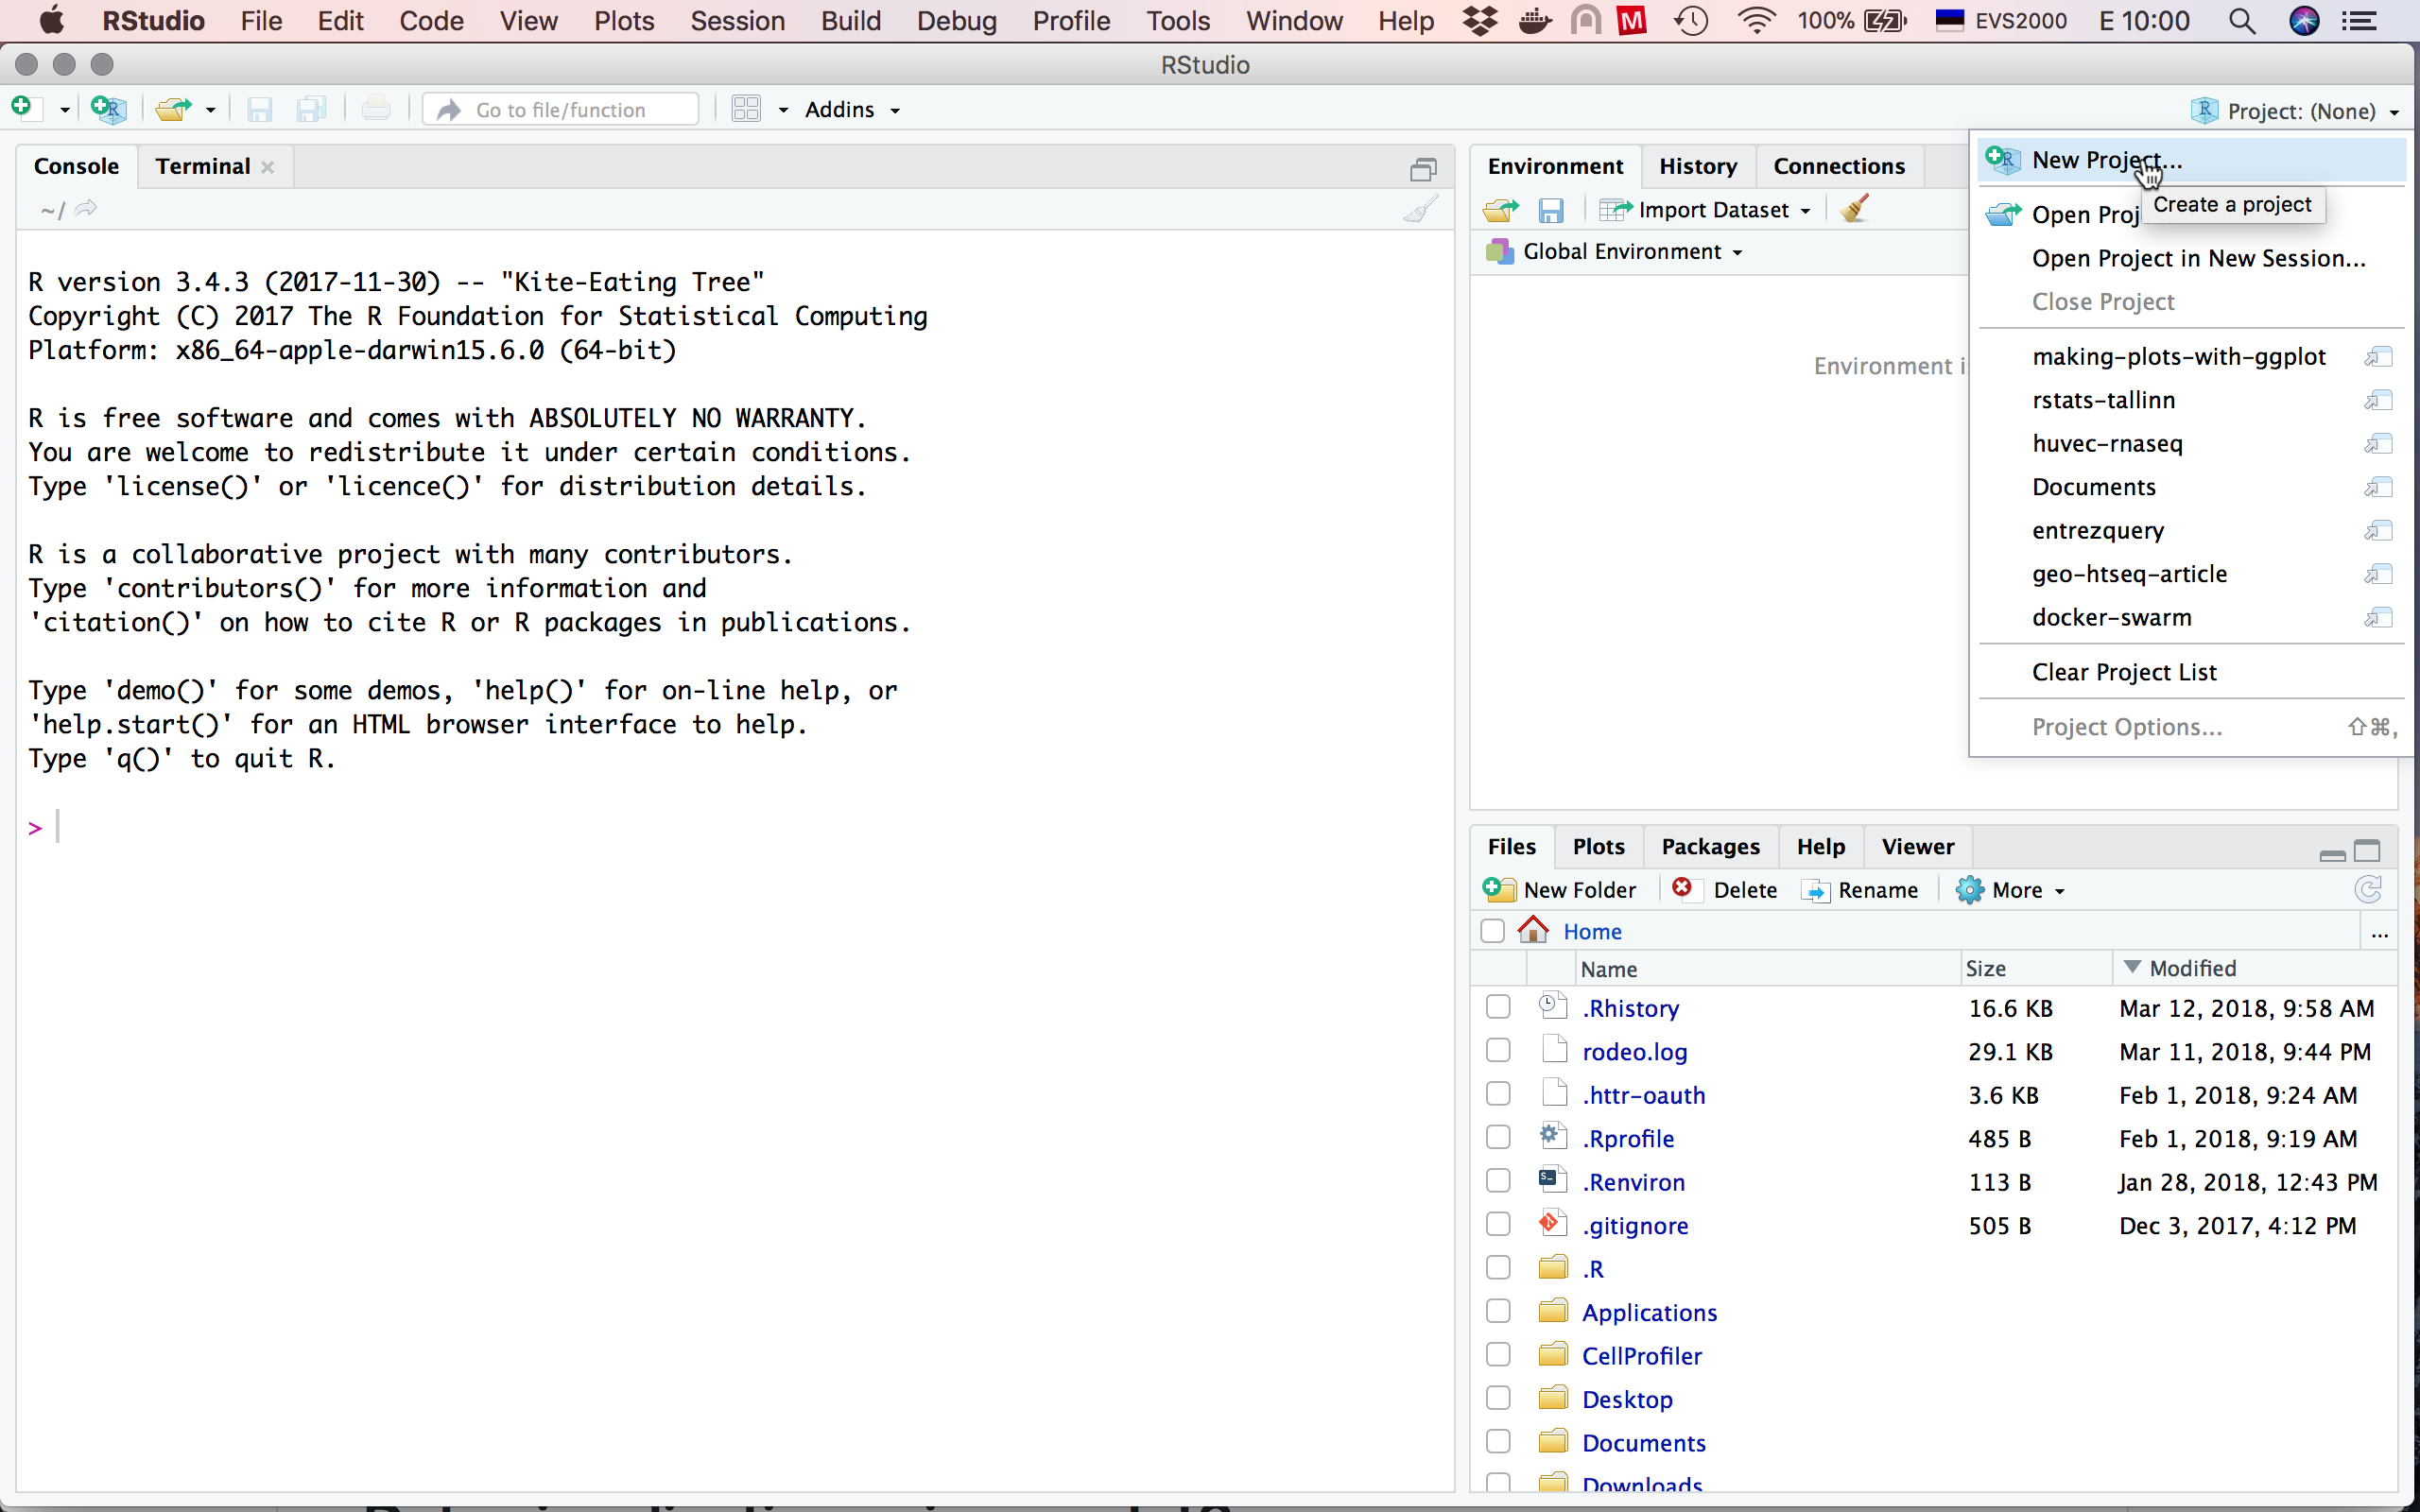Clear the console with the broom icon
The width and height of the screenshot is (2420, 1512).
(x=1420, y=209)
